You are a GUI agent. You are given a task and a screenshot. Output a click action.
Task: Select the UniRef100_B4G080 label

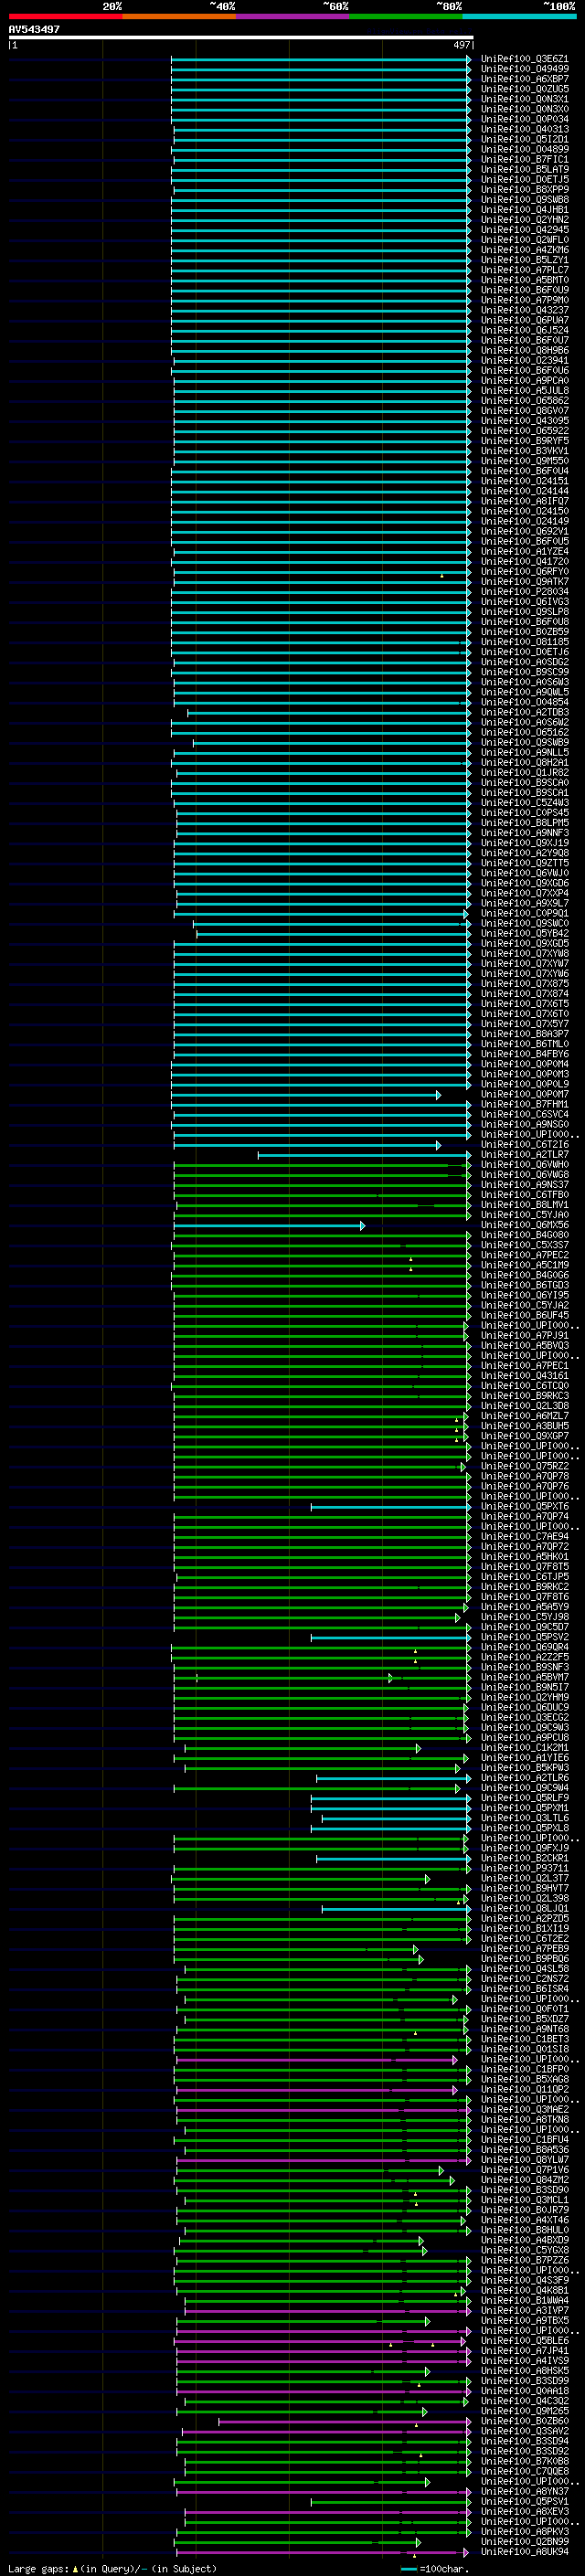[524, 1235]
